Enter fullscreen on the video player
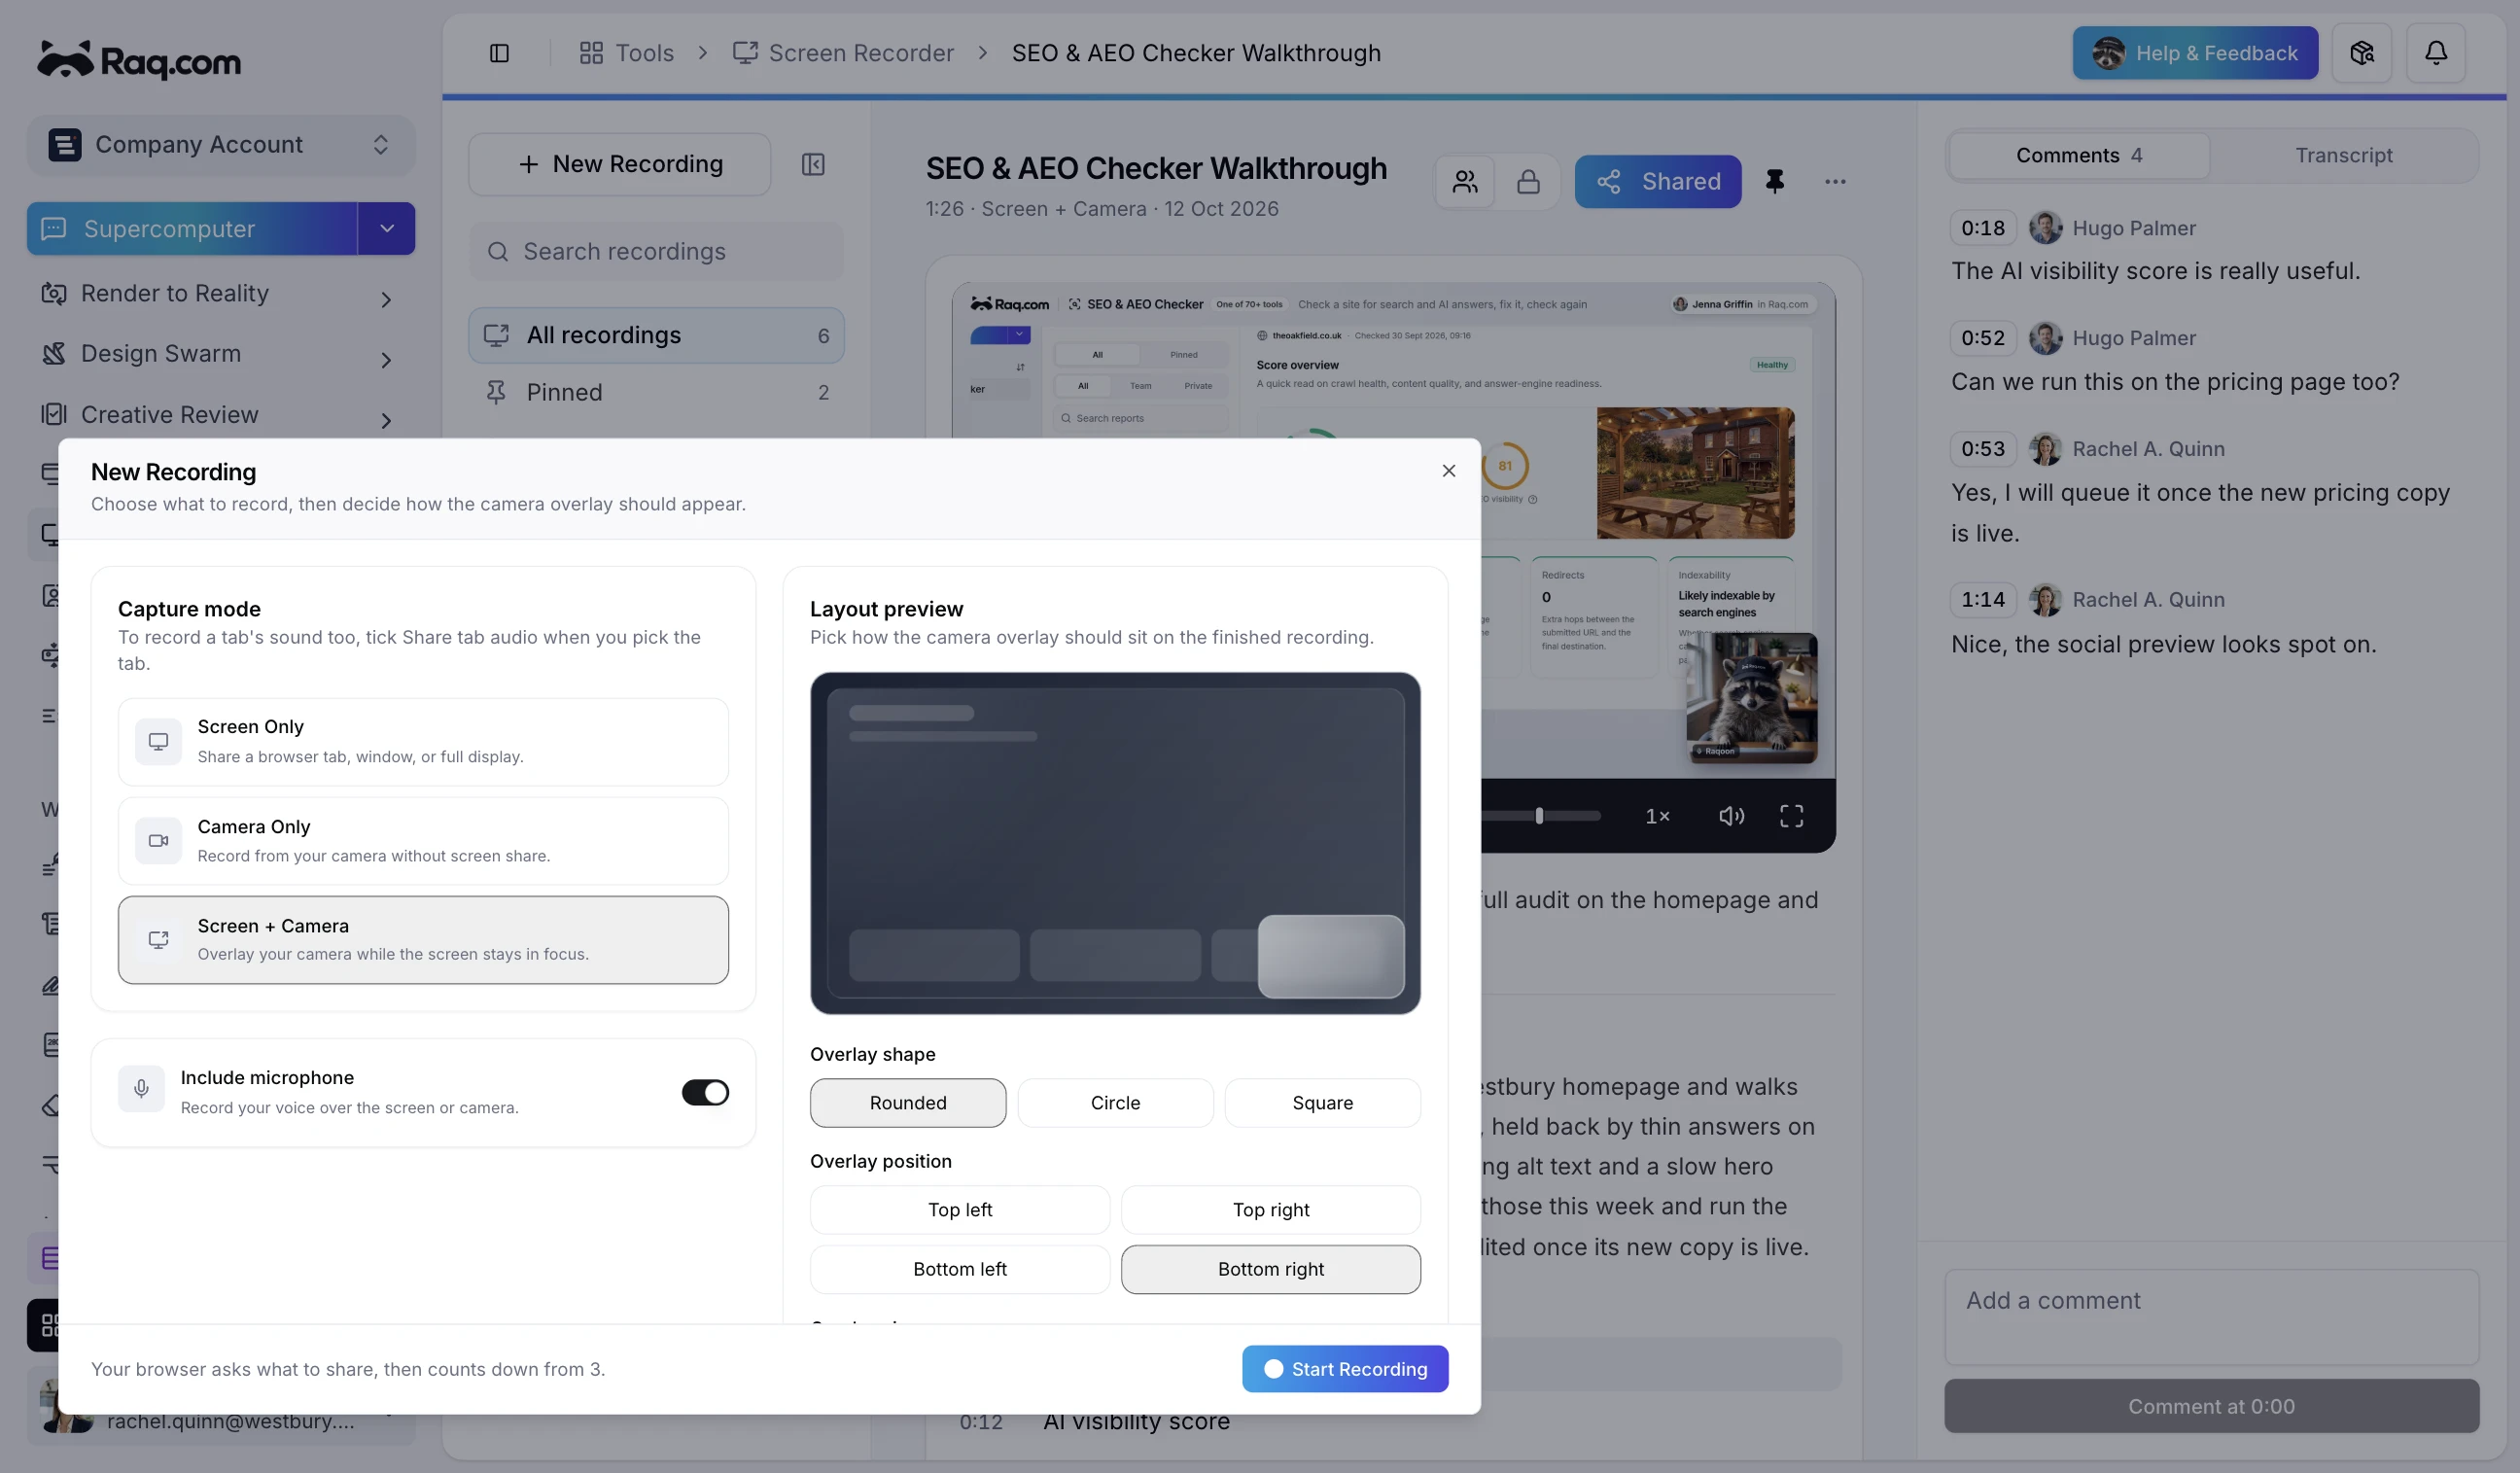 pos(1791,817)
